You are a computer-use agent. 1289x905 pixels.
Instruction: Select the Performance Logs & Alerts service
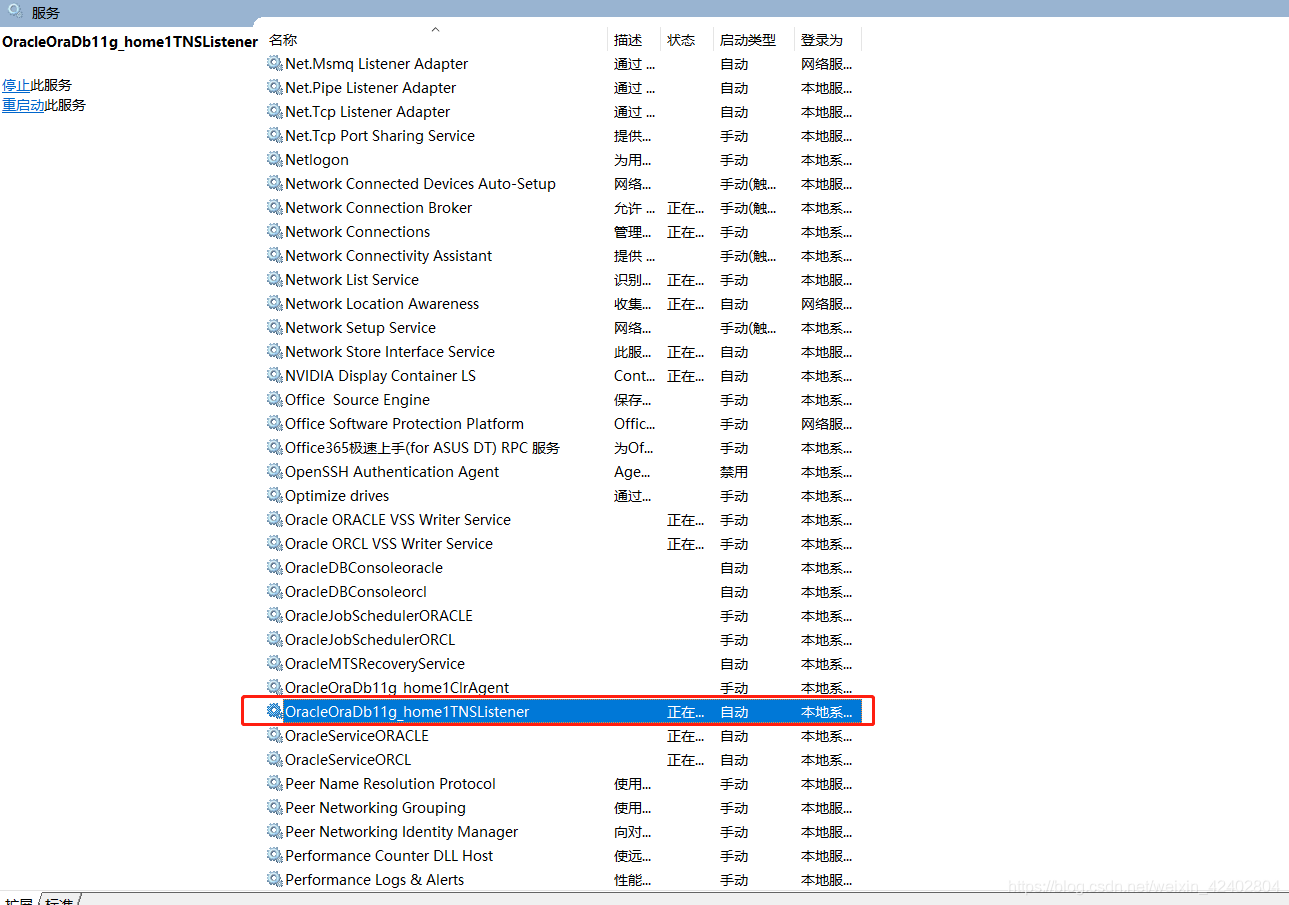coord(374,879)
